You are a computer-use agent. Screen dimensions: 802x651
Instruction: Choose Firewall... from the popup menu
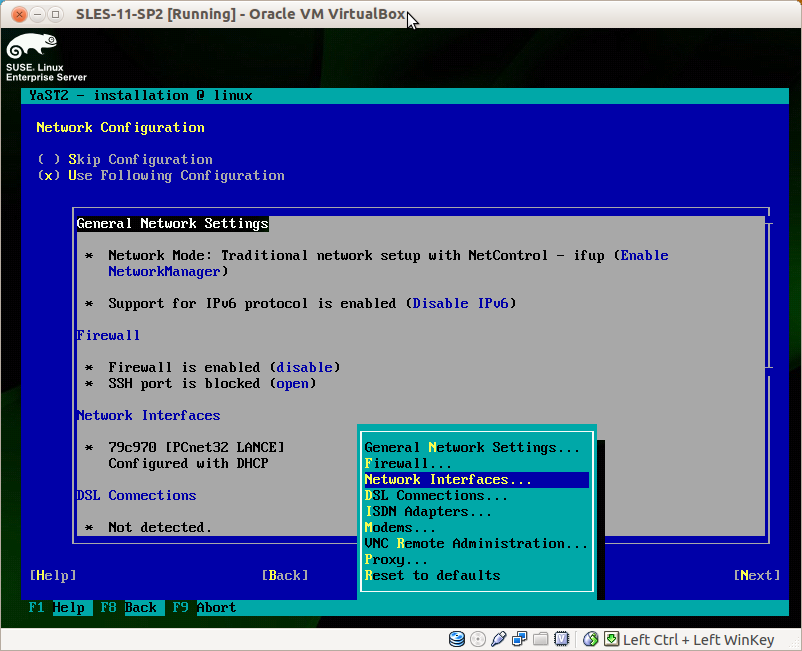coord(476,463)
